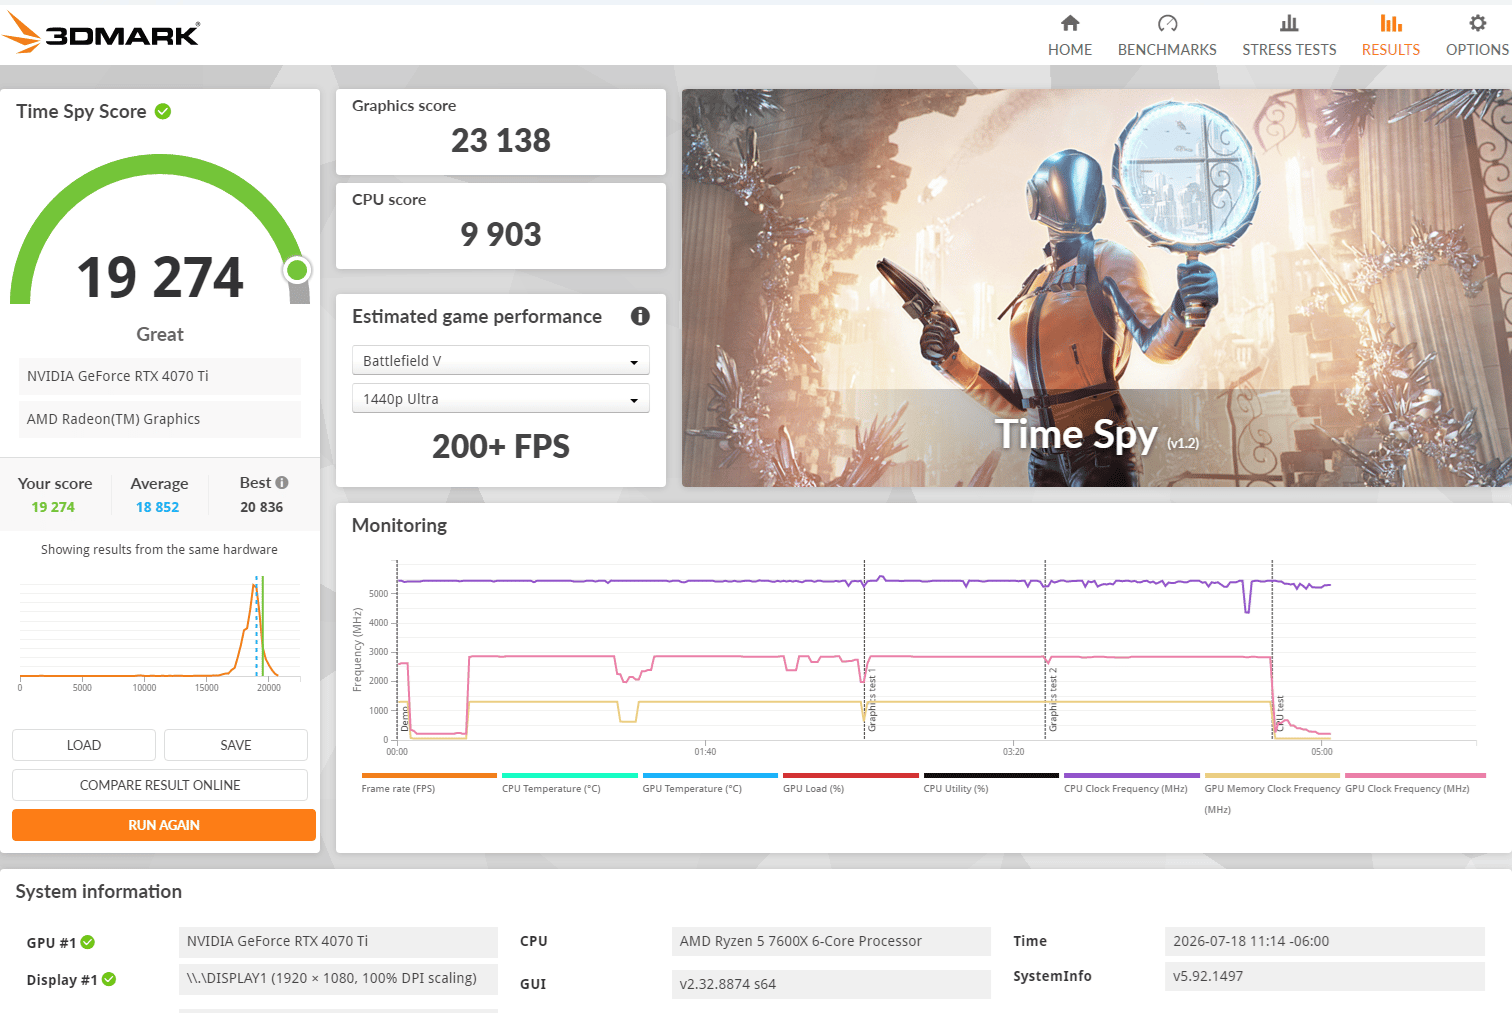Click the green check beside Display #1
The height and width of the screenshot is (1013, 1512).
109,979
